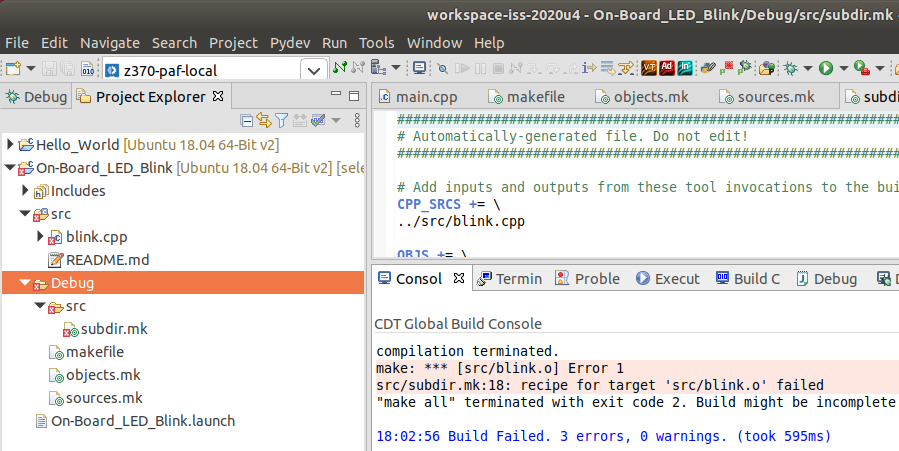Collapse the selected Debug folder
Screen dimensions: 899x451
[25, 283]
